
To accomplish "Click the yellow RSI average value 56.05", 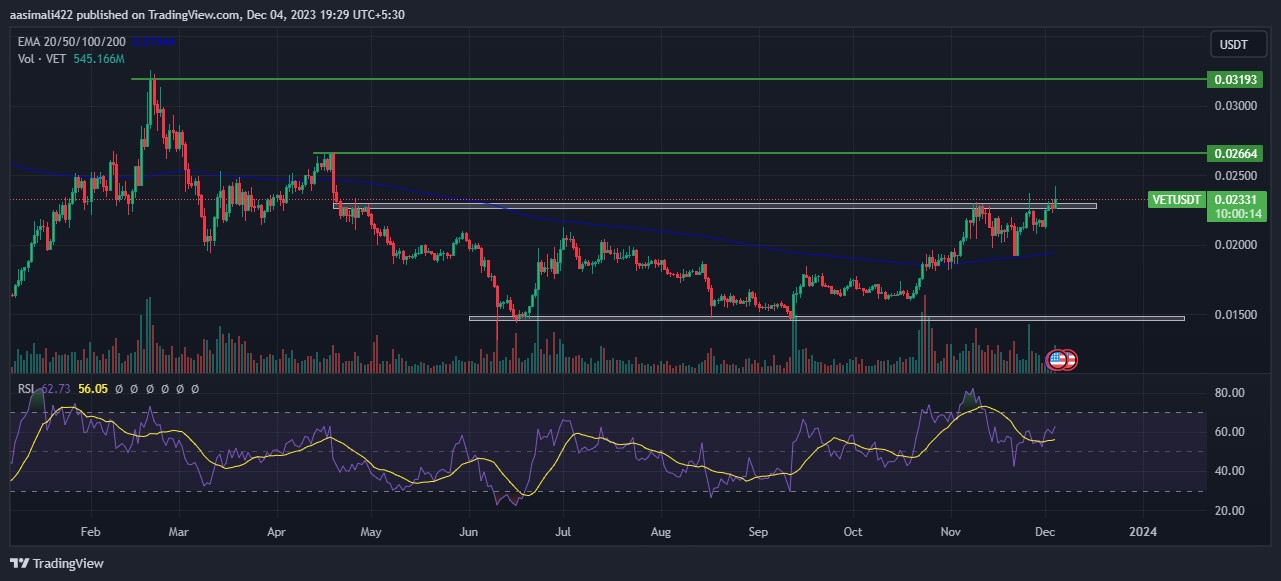I will click(95, 388).
